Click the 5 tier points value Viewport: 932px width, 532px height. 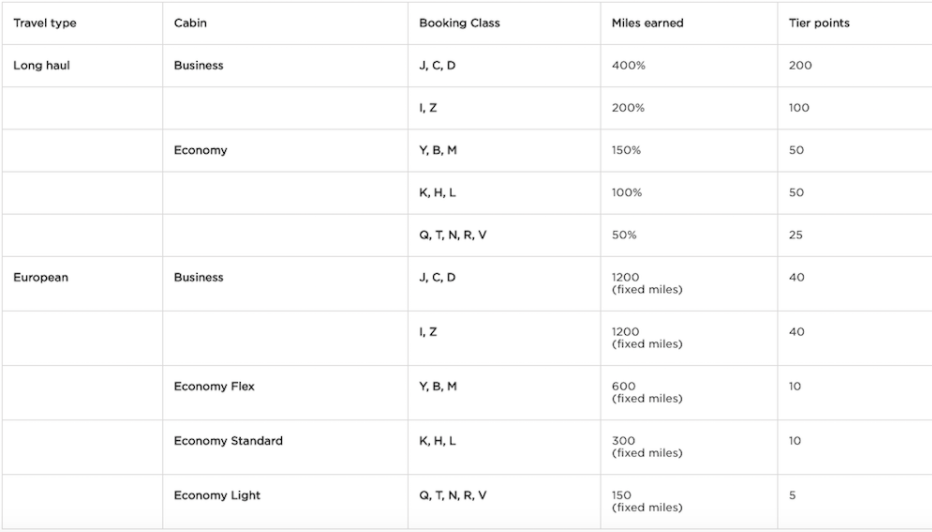792,496
